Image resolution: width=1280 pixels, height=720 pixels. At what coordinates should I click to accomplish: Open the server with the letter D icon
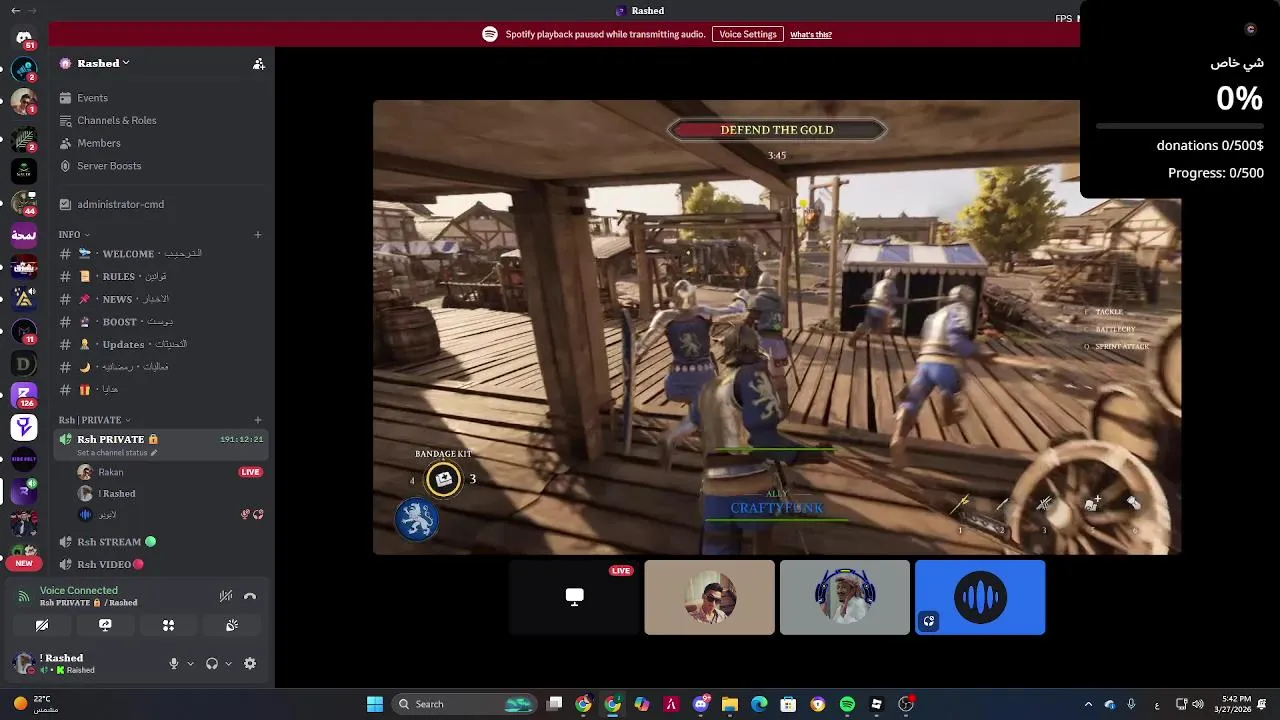tap(24, 364)
